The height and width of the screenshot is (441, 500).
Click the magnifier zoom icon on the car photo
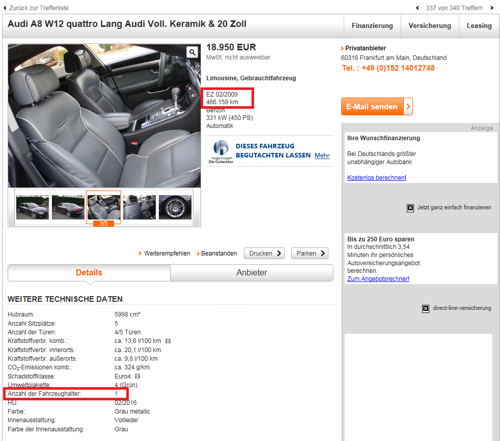pyautogui.click(x=192, y=52)
